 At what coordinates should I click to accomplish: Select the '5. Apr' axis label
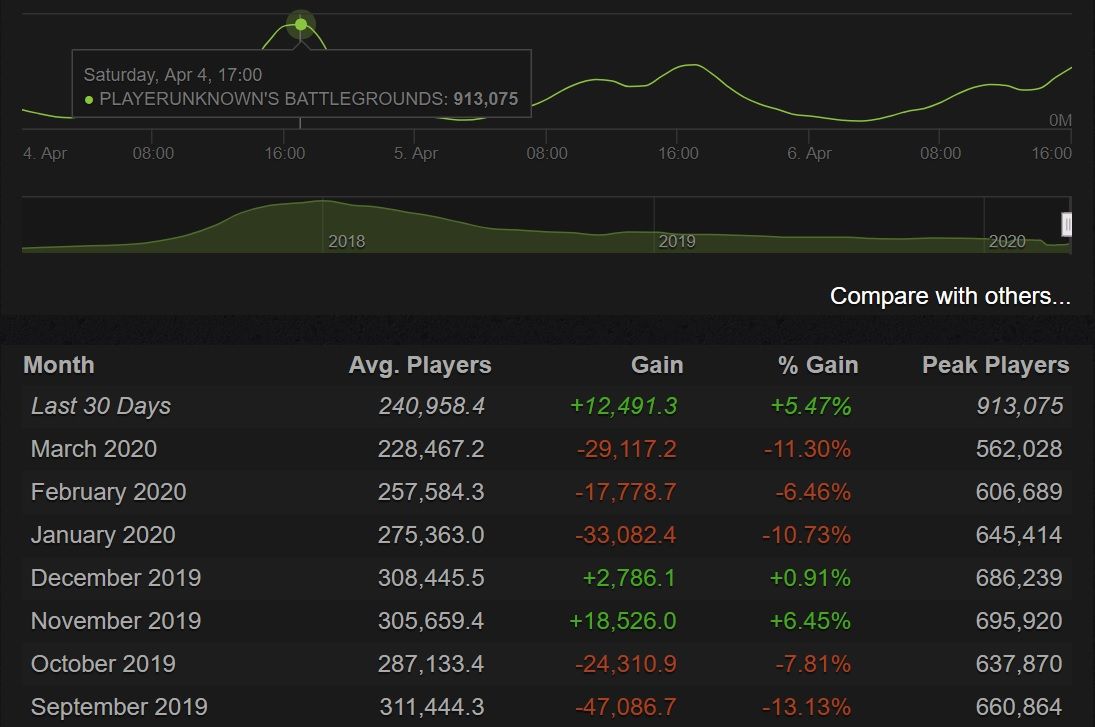[x=416, y=153]
